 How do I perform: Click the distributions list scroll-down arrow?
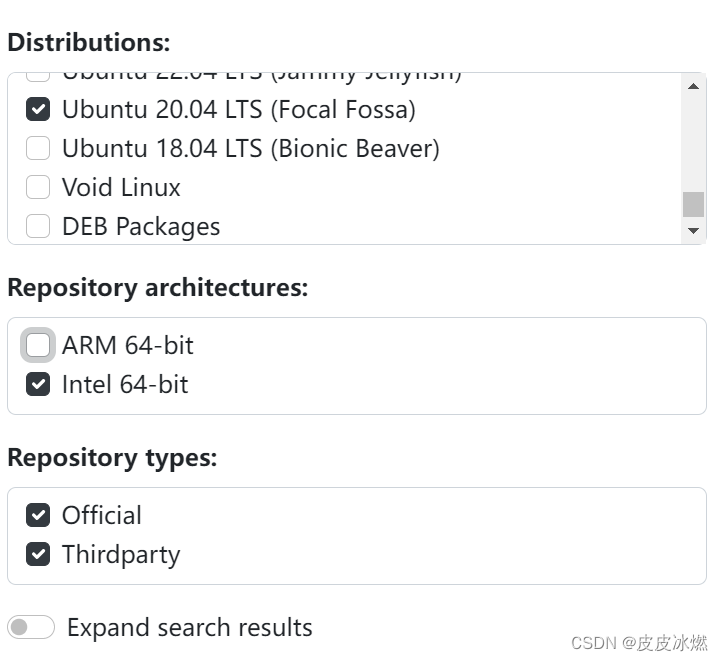click(693, 231)
